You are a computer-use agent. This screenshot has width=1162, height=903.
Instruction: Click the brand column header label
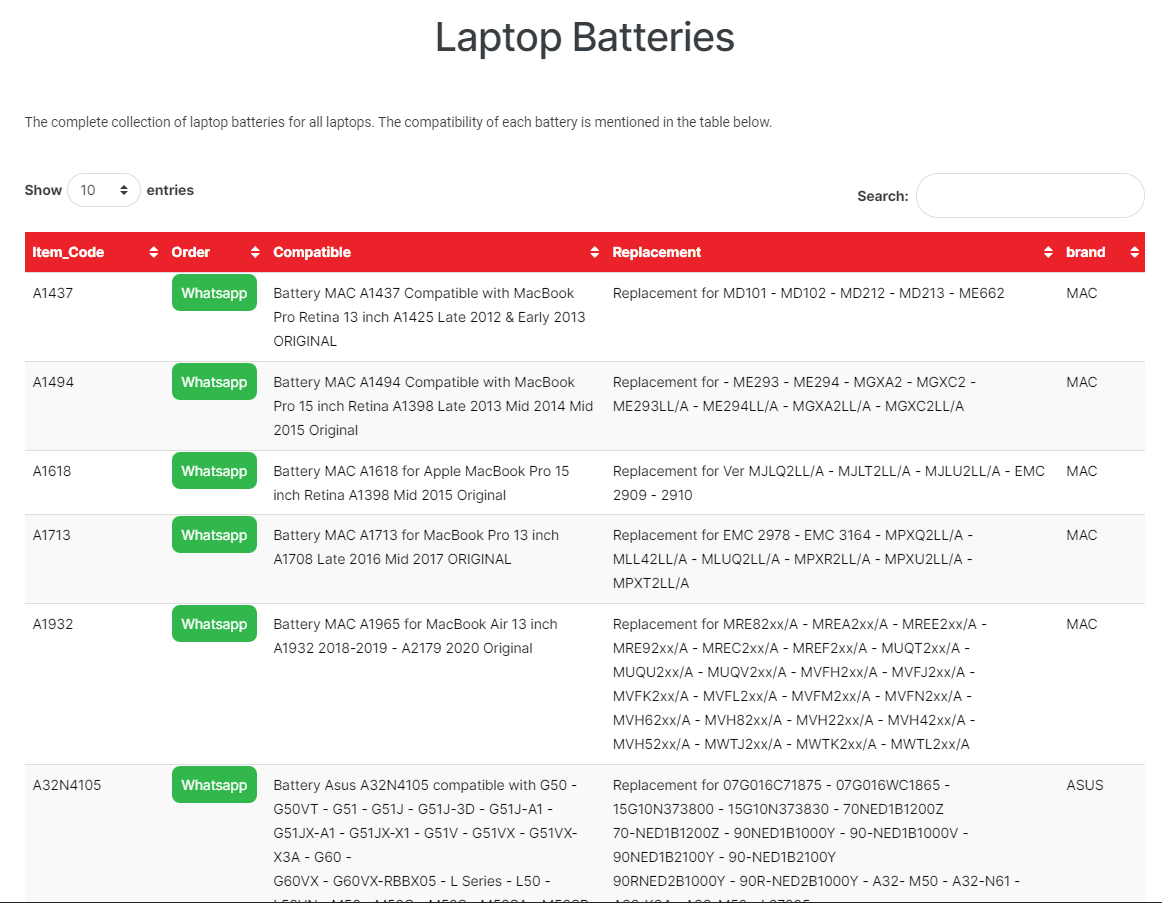tap(1086, 252)
